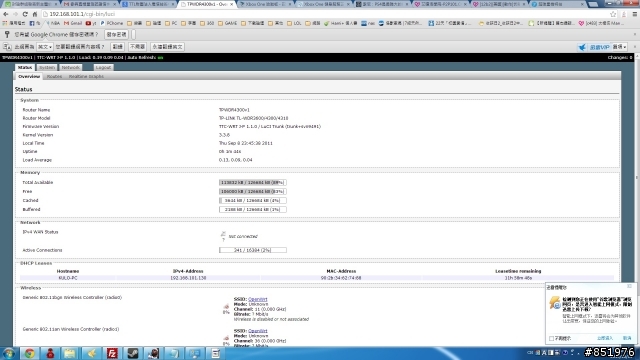
Task: Select the Routes sub-tab
Action: (54, 76)
